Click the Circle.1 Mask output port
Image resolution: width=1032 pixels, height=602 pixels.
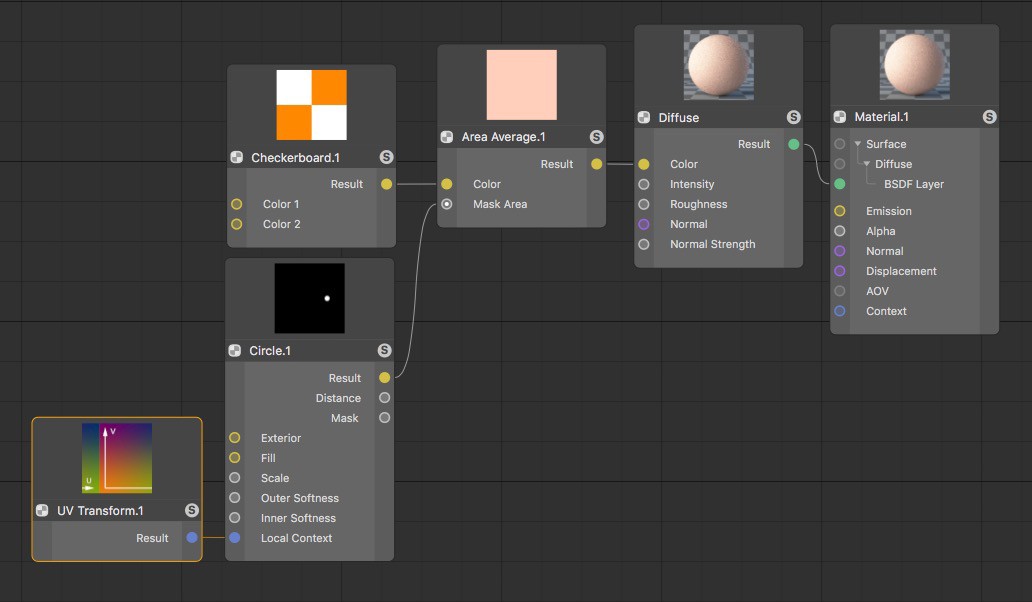[x=384, y=418]
